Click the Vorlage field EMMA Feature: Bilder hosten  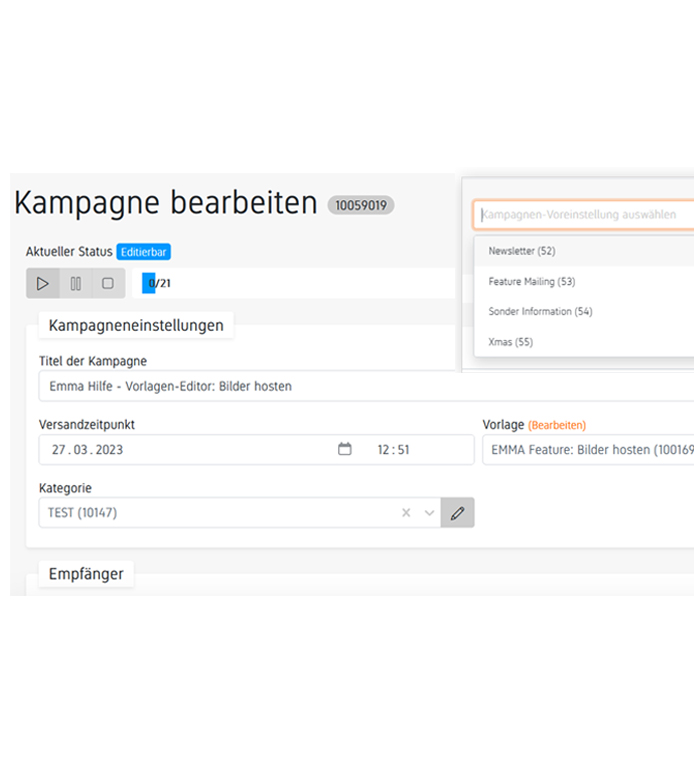(587, 450)
